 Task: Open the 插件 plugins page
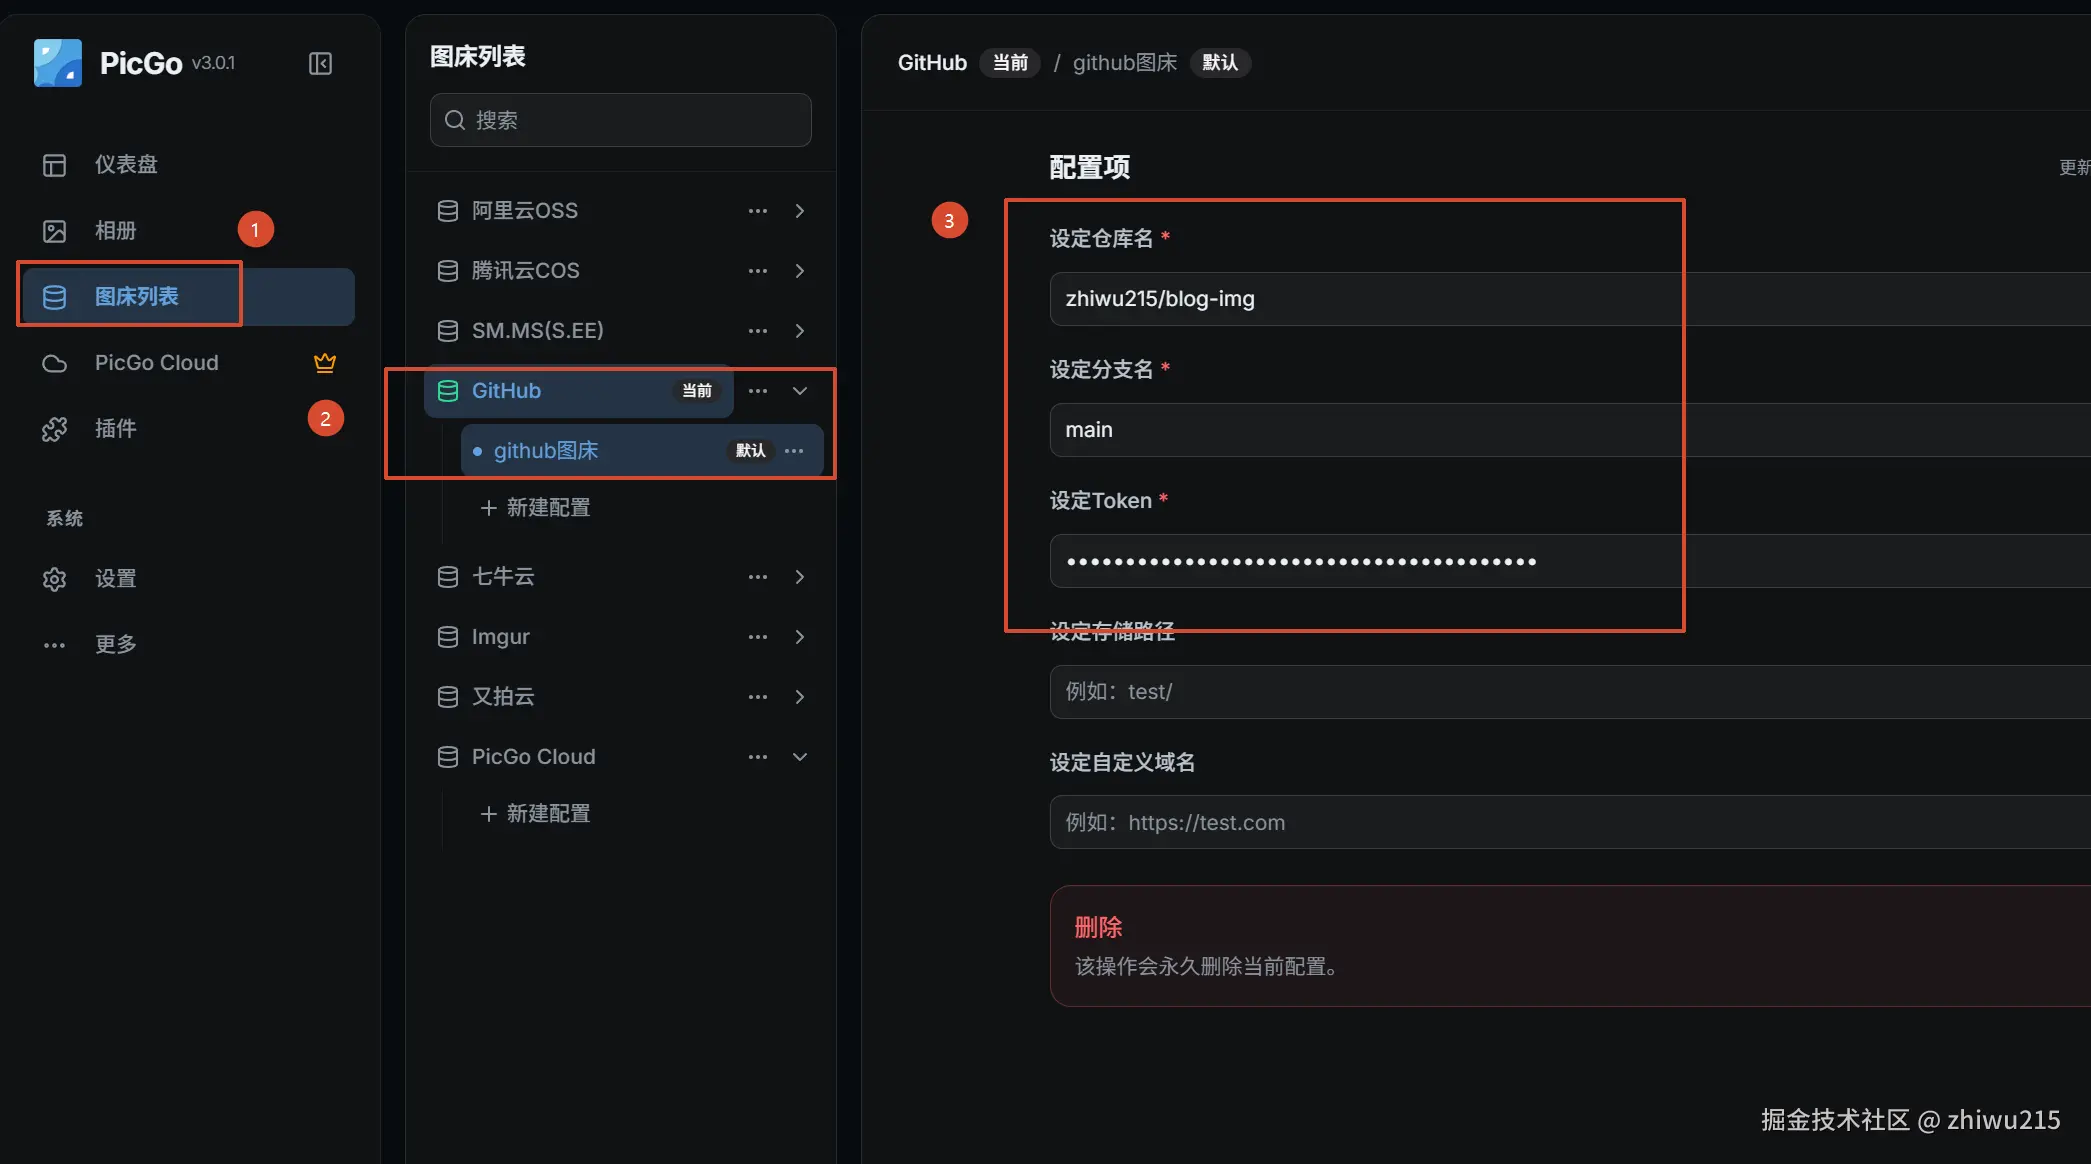(190, 429)
